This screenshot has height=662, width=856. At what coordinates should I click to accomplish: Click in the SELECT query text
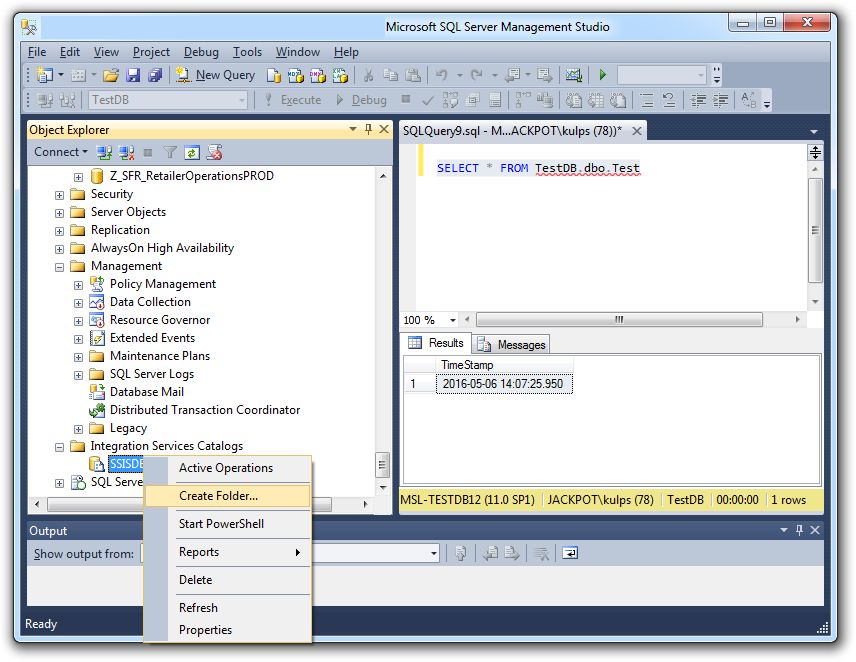point(538,168)
